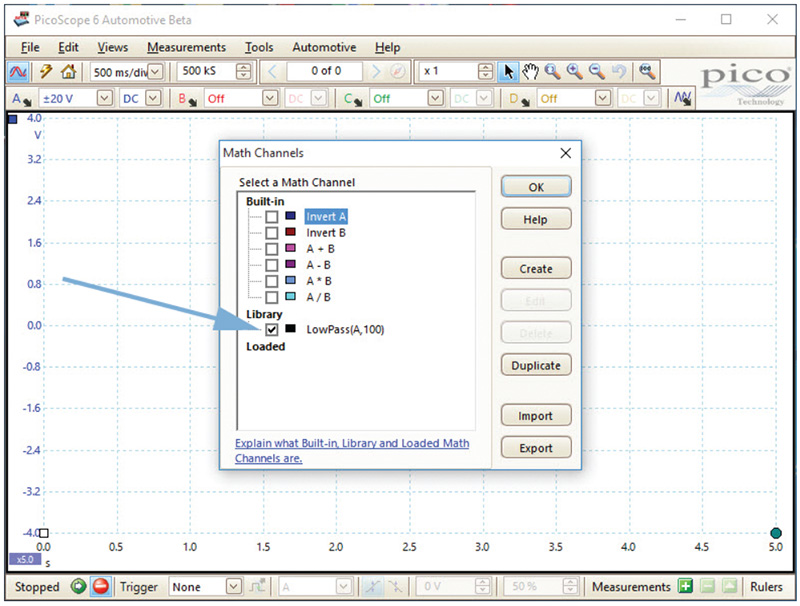Open Channel C Off range dropdown
Image resolution: width=800 pixels, height=606 pixels.
[x=435, y=98]
